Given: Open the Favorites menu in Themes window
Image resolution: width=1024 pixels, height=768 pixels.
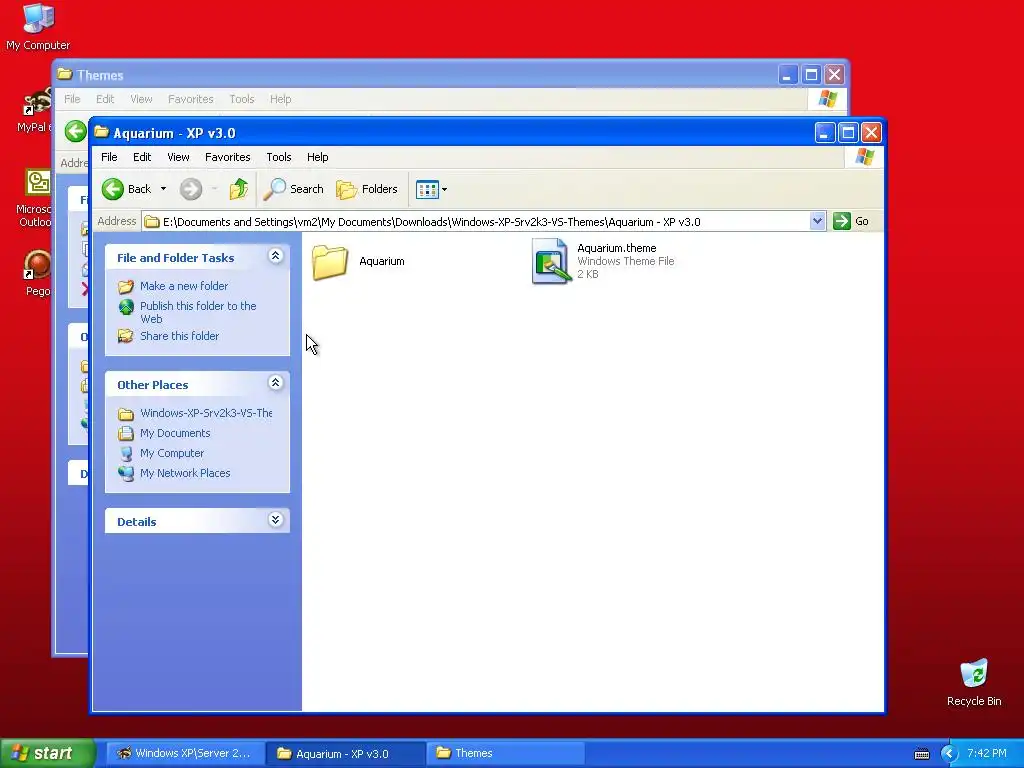Looking at the screenshot, I should (x=191, y=99).
